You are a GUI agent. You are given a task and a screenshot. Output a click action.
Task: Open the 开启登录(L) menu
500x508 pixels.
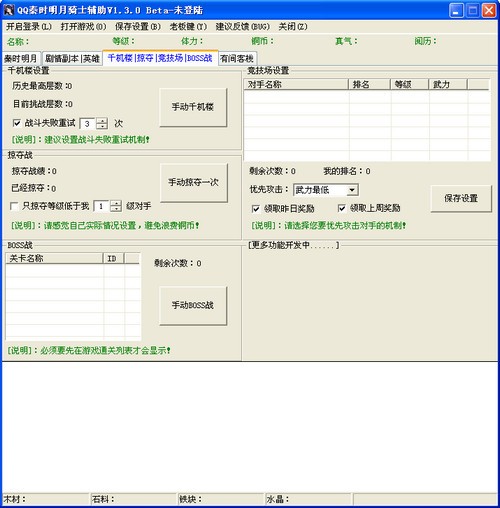(x=29, y=26)
